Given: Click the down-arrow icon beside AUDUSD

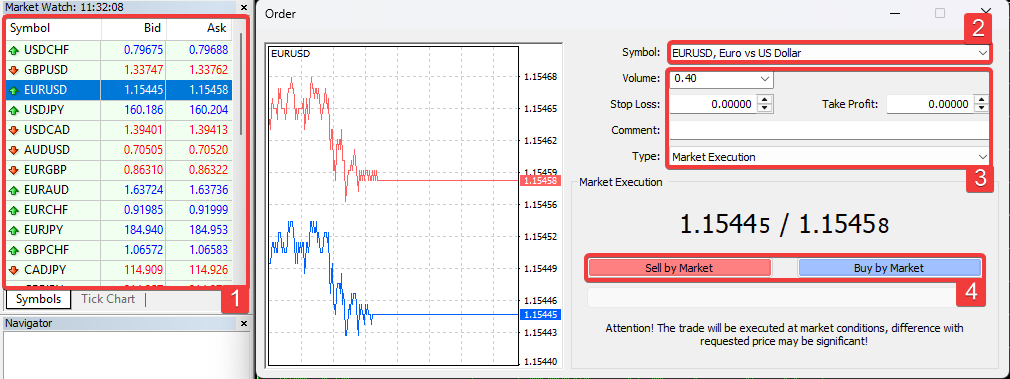Looking at the screenshot, I should coord(14,150).
